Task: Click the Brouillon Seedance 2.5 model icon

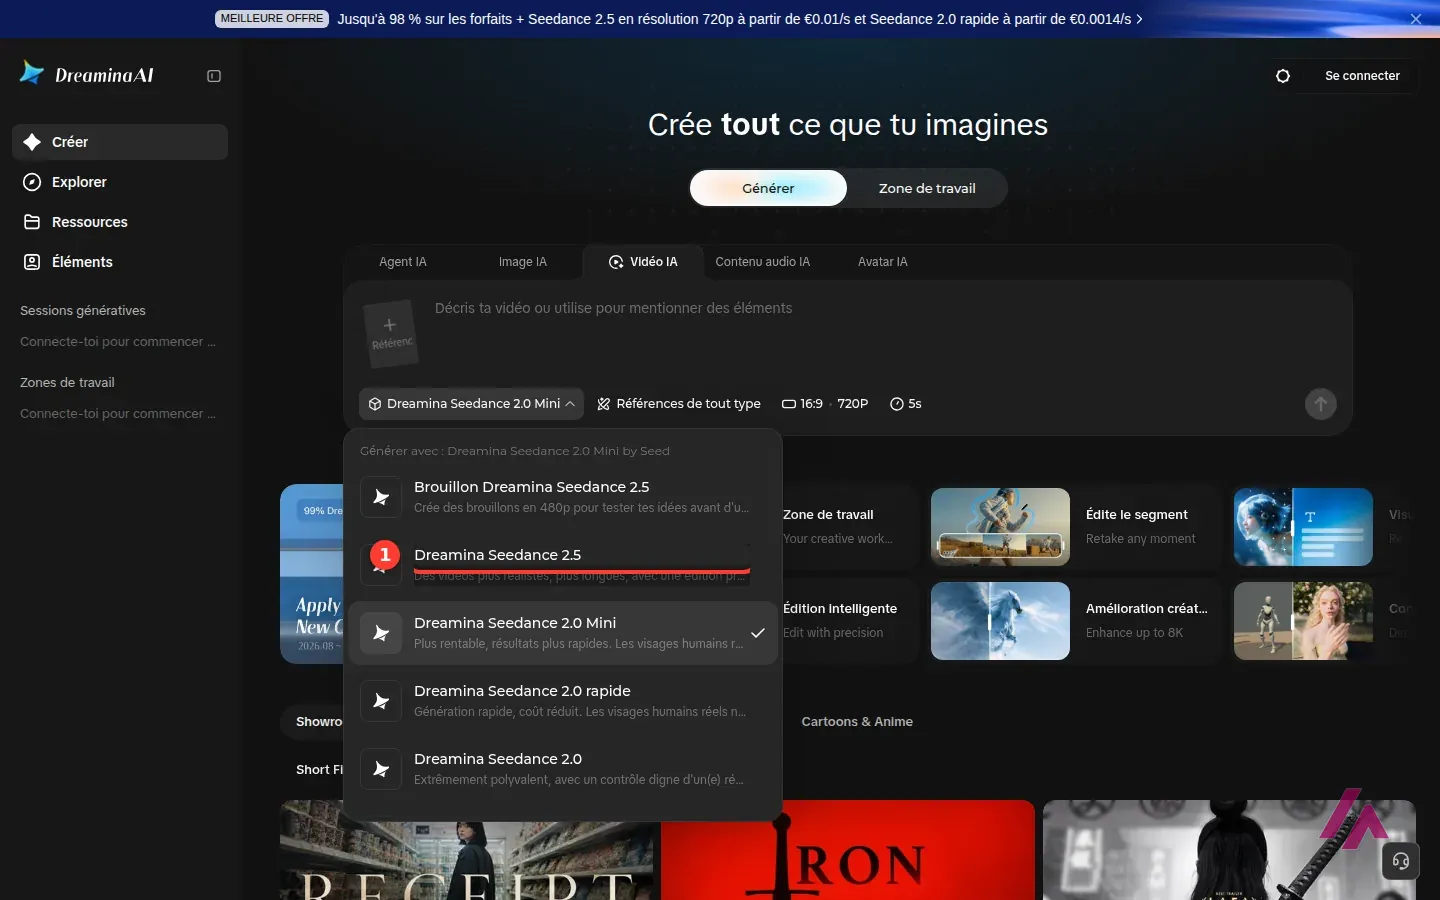Action: click(381, 497)
